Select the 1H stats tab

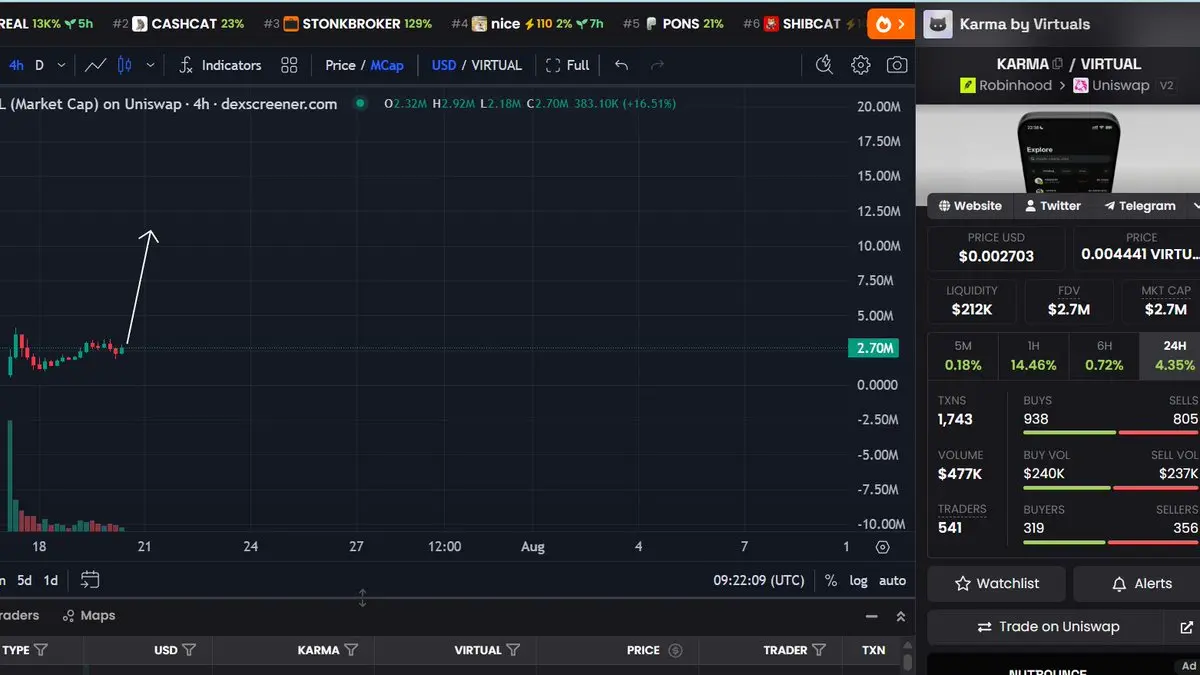pyautogui.click(x=1033, y=356)
